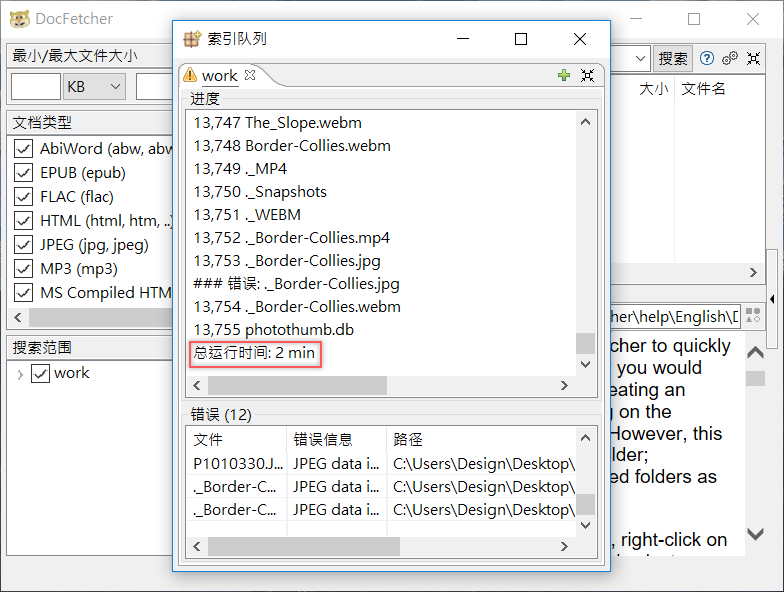Click the 搜索 search button
Image resolution: width=784 pixels, height=592 pixels.
point(672,58)
